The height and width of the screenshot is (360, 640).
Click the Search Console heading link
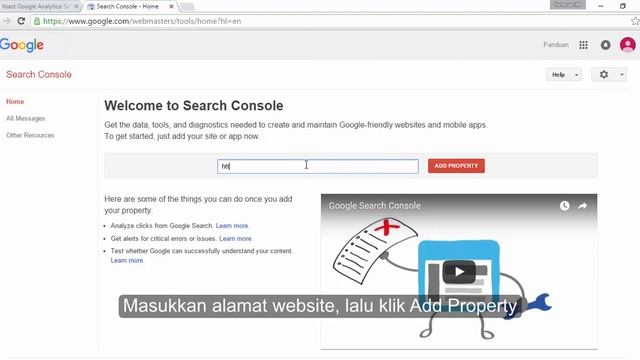click(x=39, y=74)
